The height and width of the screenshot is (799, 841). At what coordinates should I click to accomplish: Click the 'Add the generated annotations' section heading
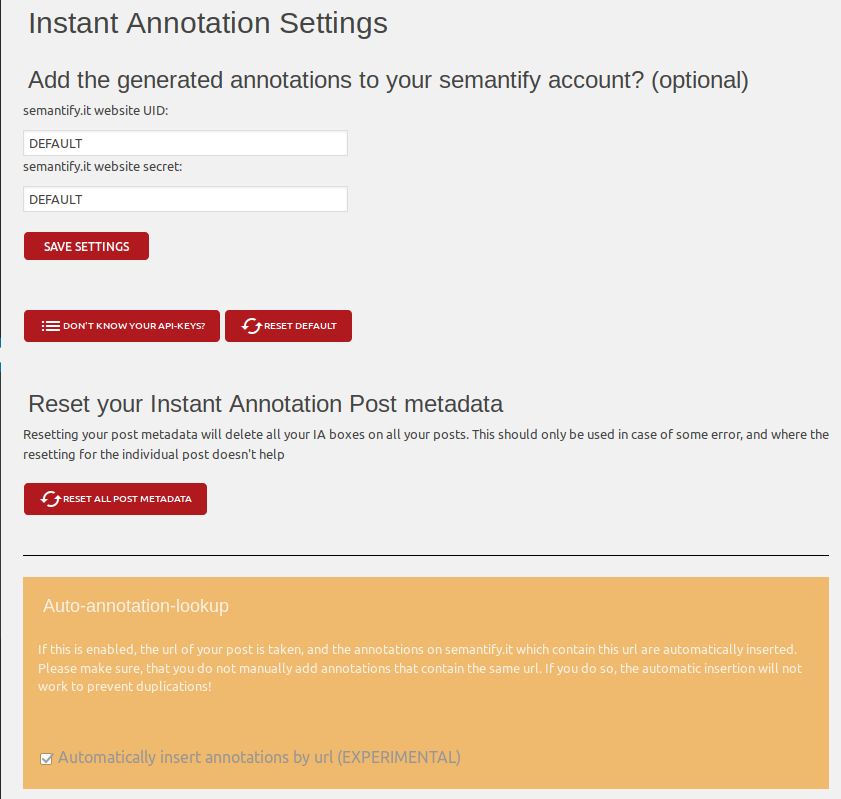(x=388, y=80)
